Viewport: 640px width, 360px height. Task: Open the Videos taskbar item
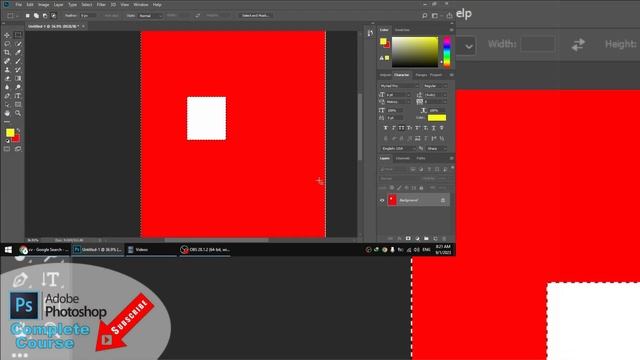151,249
